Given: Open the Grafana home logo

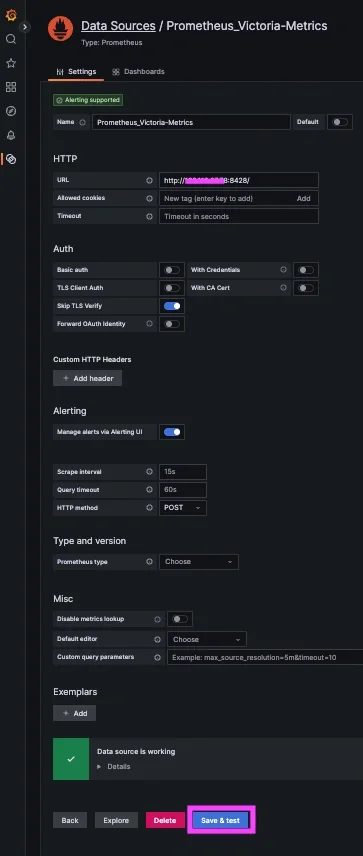Looking at the screenshot, I should pyautogui.click(x=11, y=15).
